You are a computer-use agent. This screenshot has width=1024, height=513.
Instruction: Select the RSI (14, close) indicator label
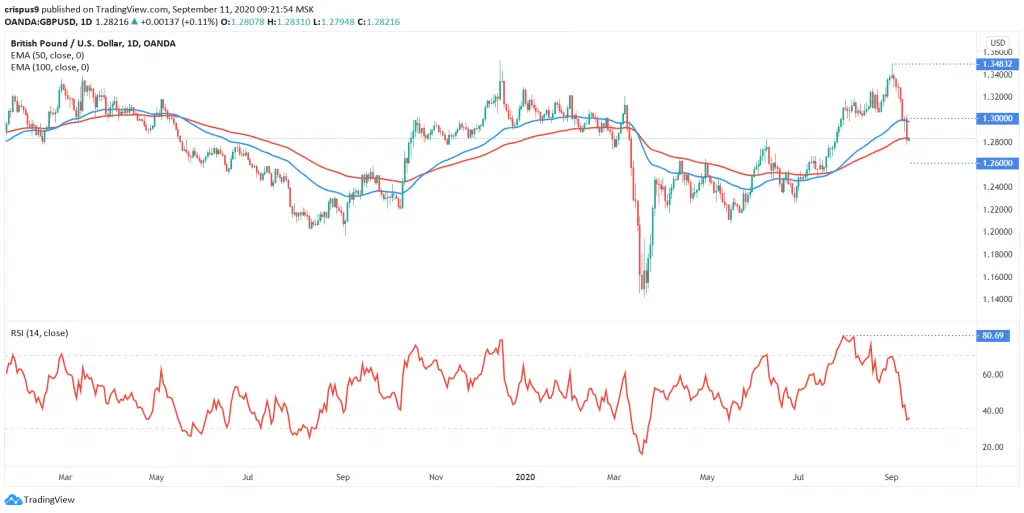click(39, 333)
